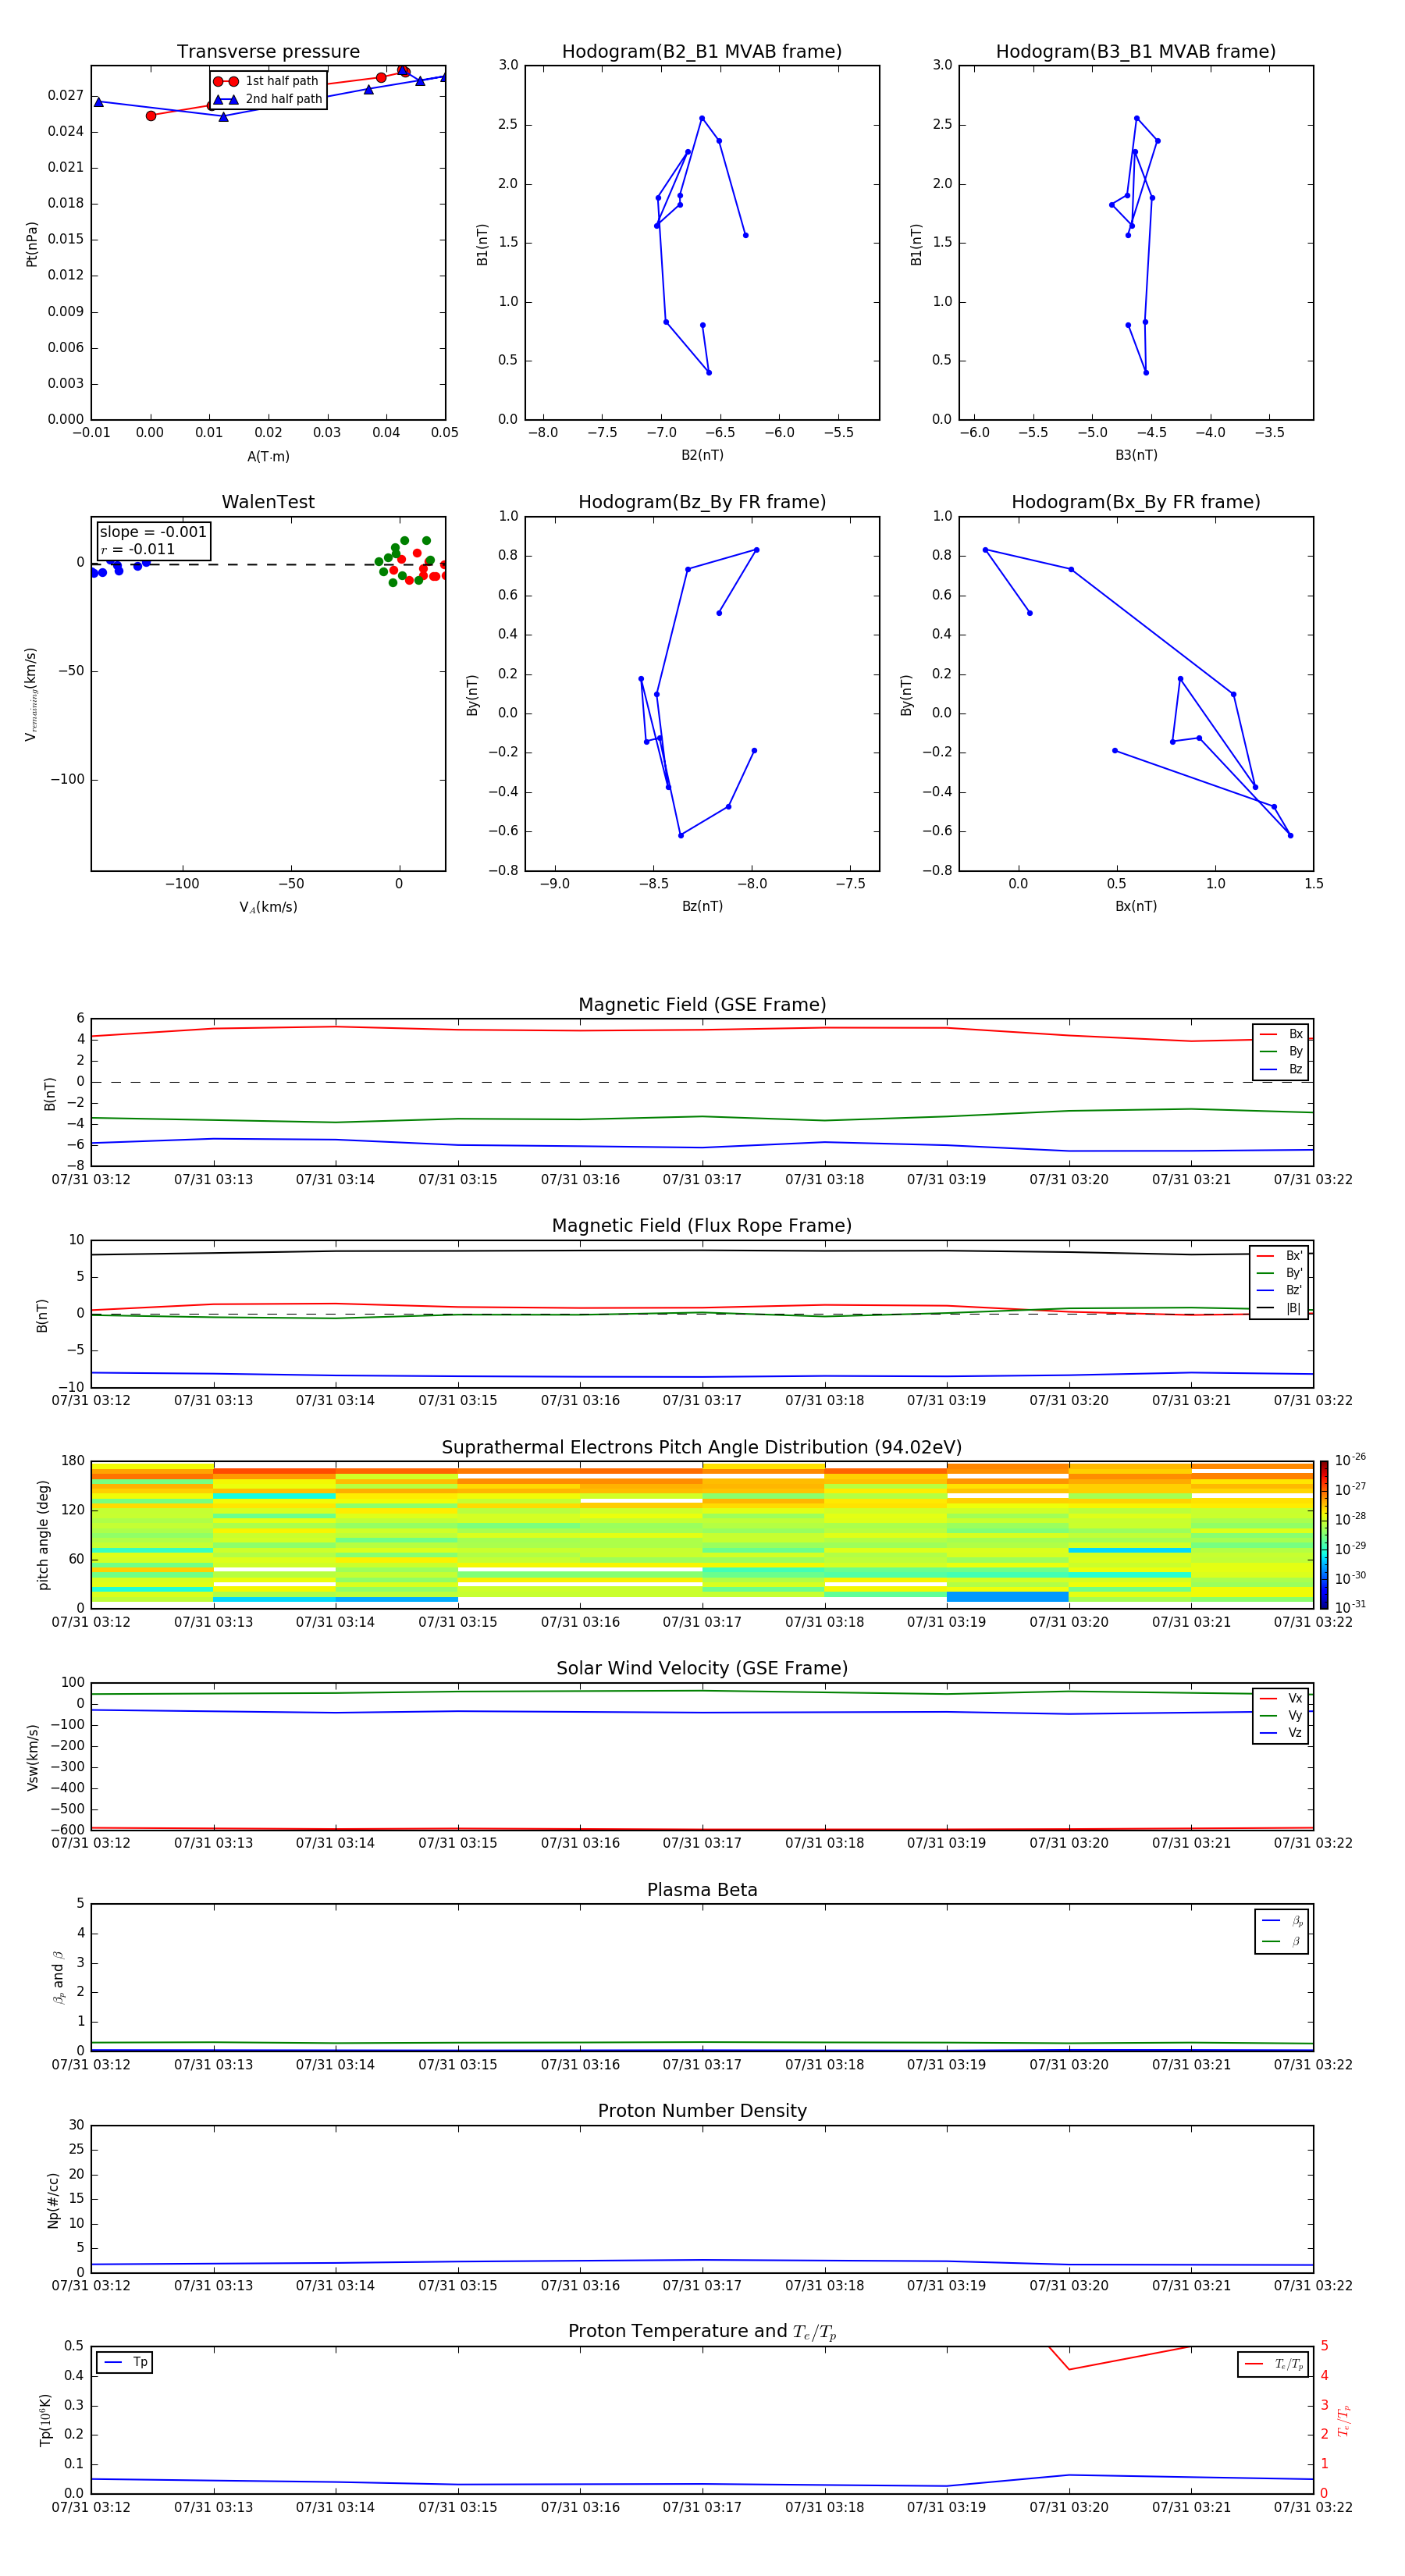
Task: Click the blue Bz' legend entry
Action: (1279, 1290)
